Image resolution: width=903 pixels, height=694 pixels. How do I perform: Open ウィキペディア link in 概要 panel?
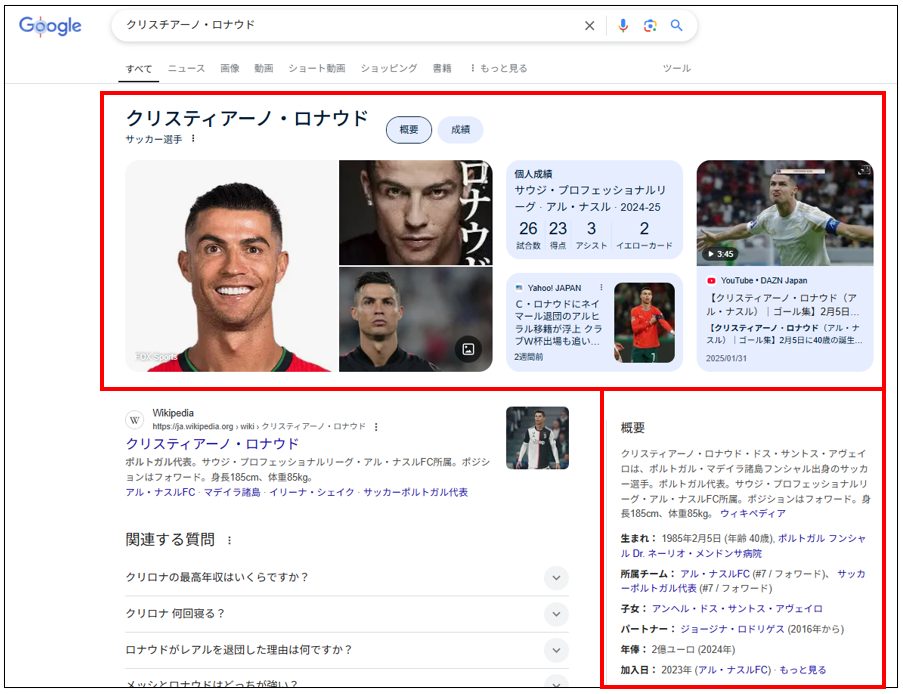[753, 513]
